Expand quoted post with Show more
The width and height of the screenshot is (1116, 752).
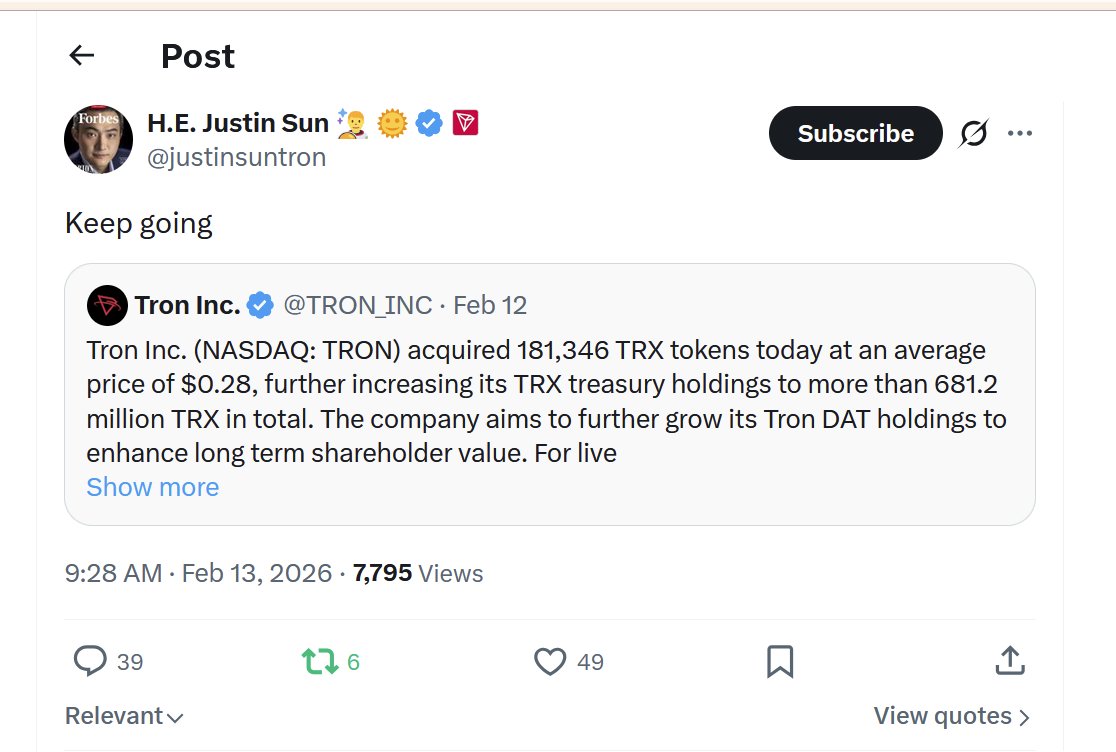click(152, 487)
